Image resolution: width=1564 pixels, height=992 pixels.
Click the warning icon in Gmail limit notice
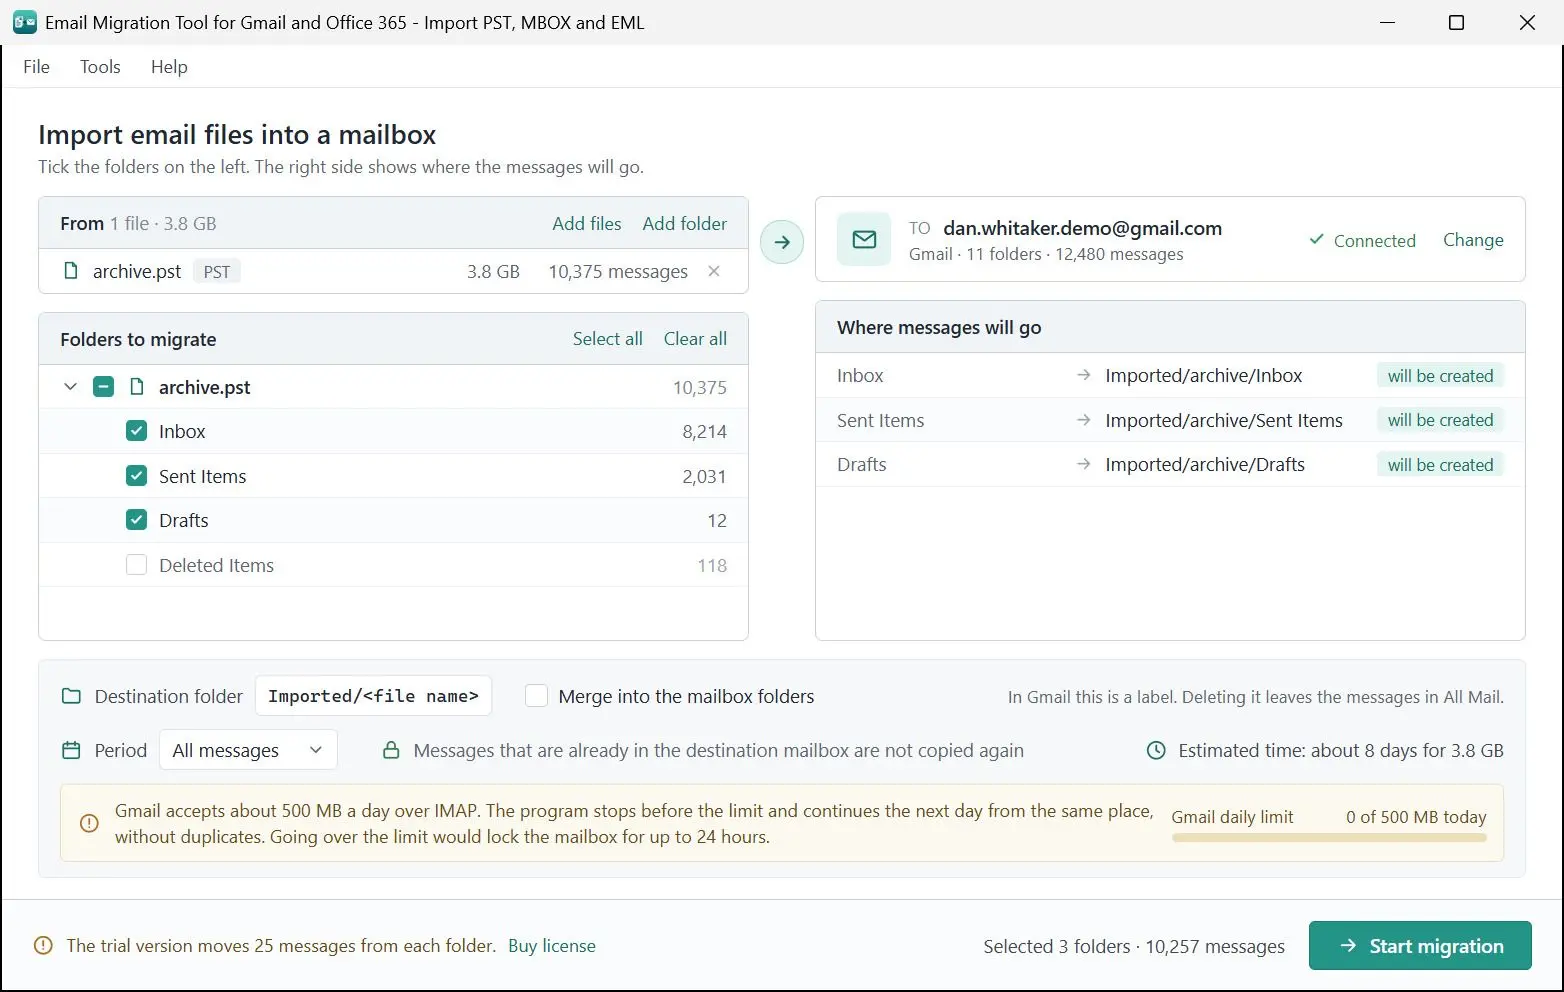pyautogui.click(x=89, y=824)
